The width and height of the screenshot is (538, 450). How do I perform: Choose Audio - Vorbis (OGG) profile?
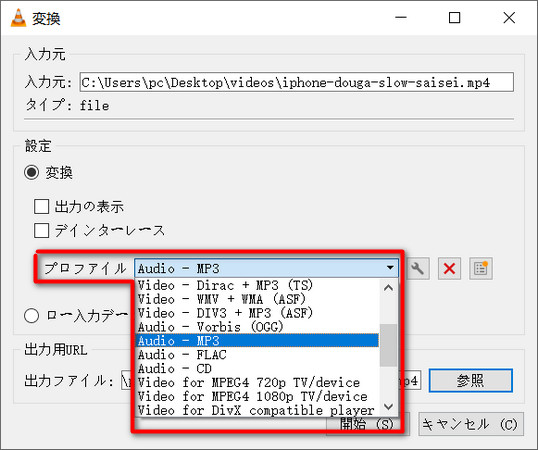(x=257, y=327)
